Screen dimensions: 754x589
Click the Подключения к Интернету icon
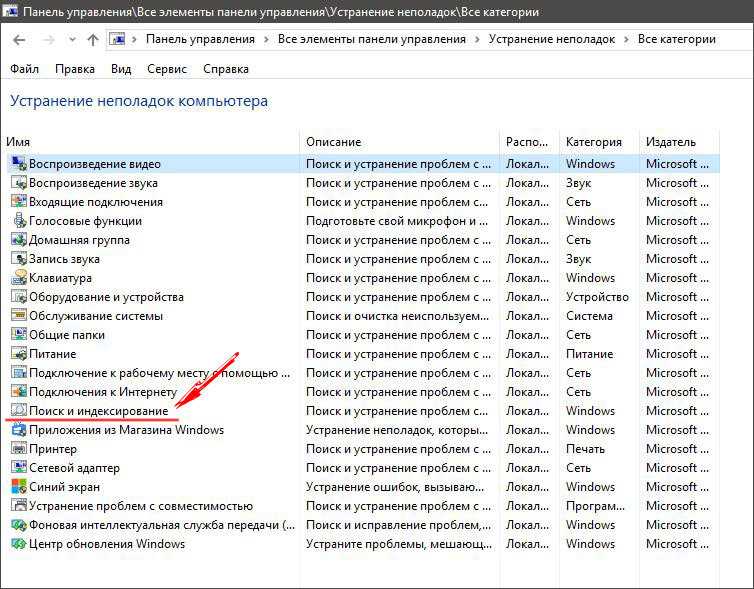click(x=19, y=392)
